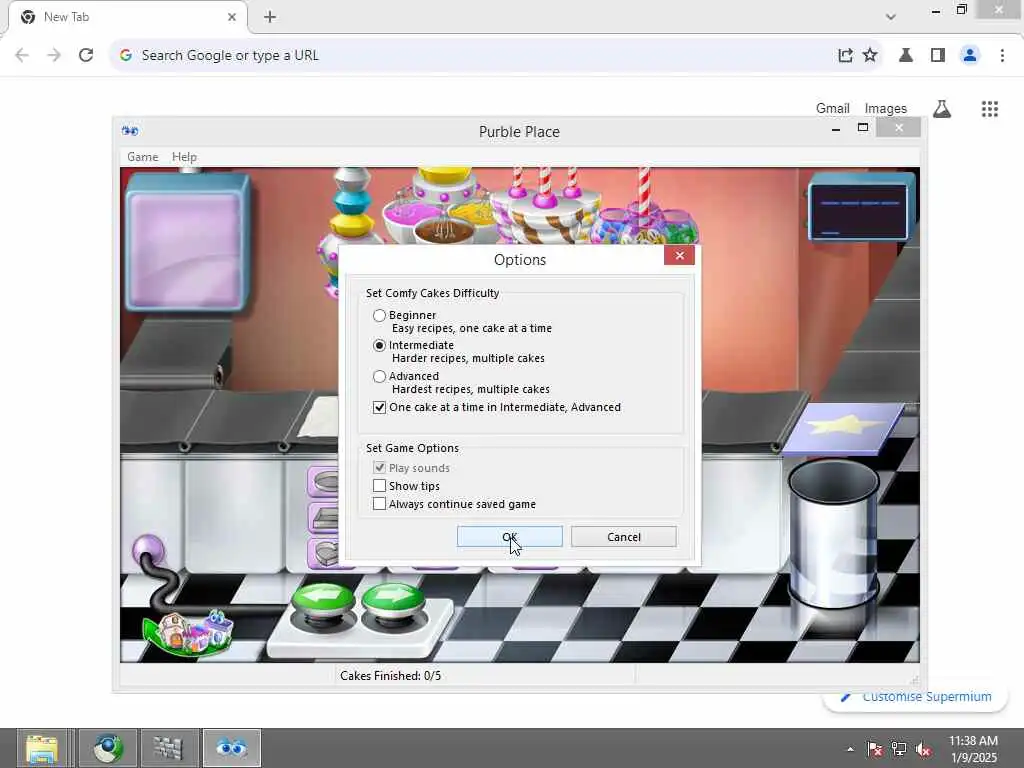Open File Explorer from the taskbar
The image size is (1024, 768).
point(43,748)
